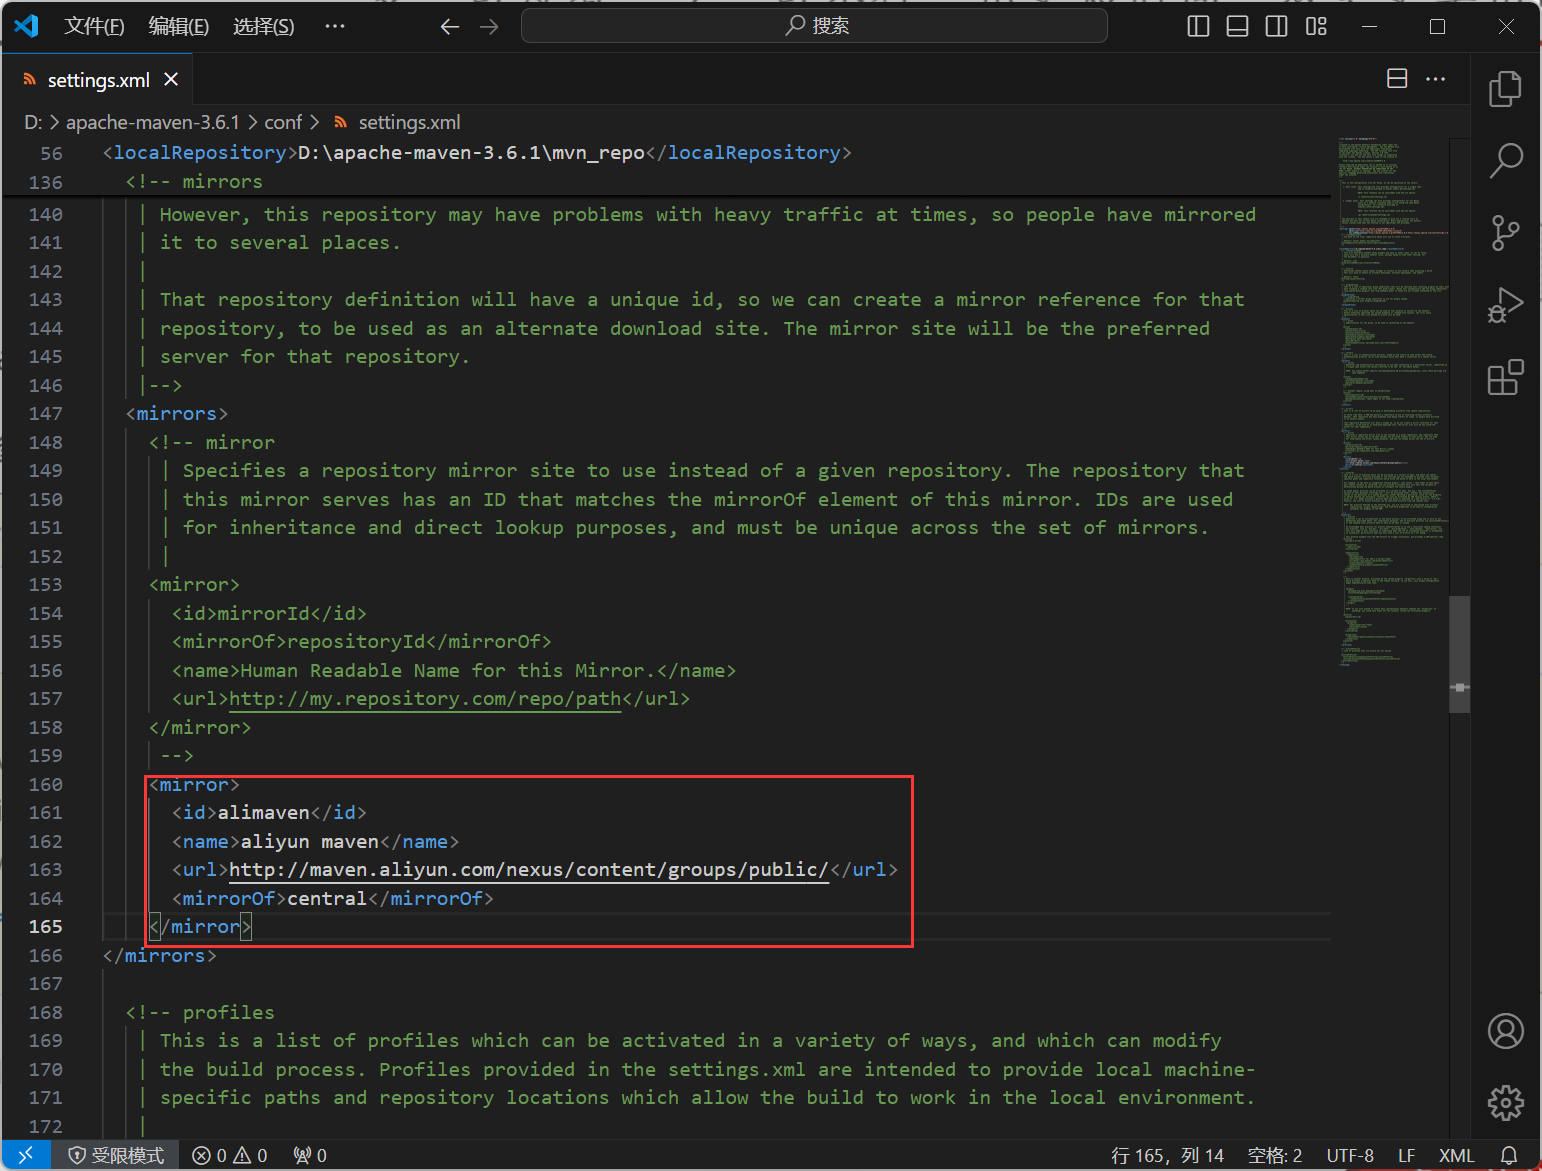Click the D: breadcrumb segment
1542x1171 pixels.
tap(33, 122)
